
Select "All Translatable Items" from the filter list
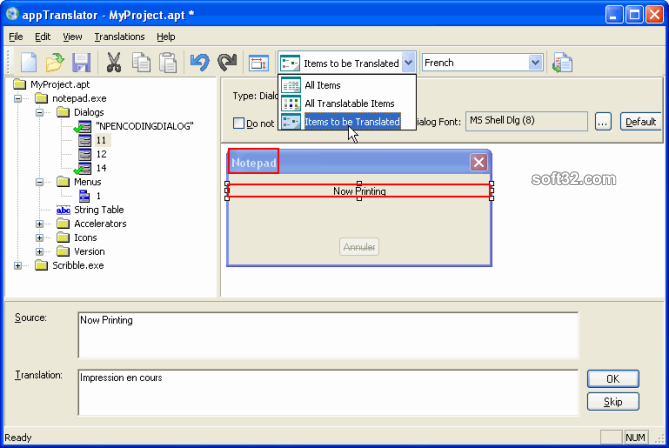tap(347, 103)
